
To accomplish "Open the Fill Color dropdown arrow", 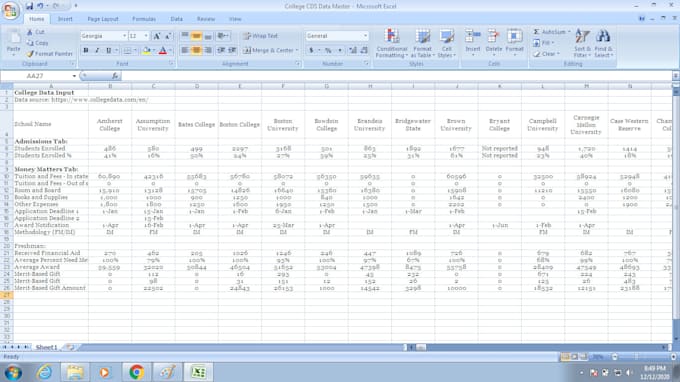I will 154,51.
